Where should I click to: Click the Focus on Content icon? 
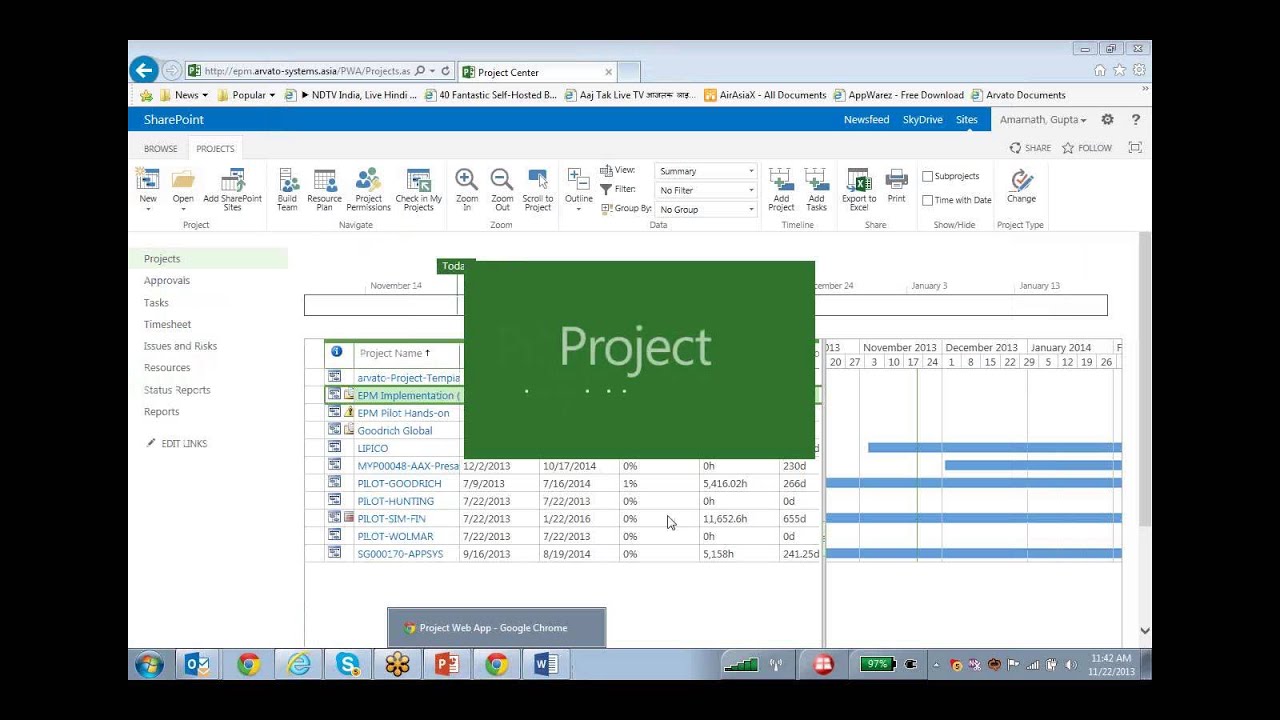click(x=1135, y=147)
